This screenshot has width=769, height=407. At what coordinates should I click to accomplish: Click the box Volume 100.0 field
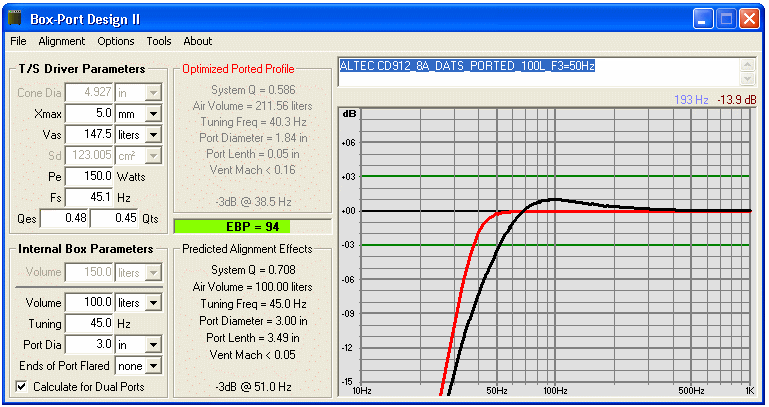click(89, 303)
